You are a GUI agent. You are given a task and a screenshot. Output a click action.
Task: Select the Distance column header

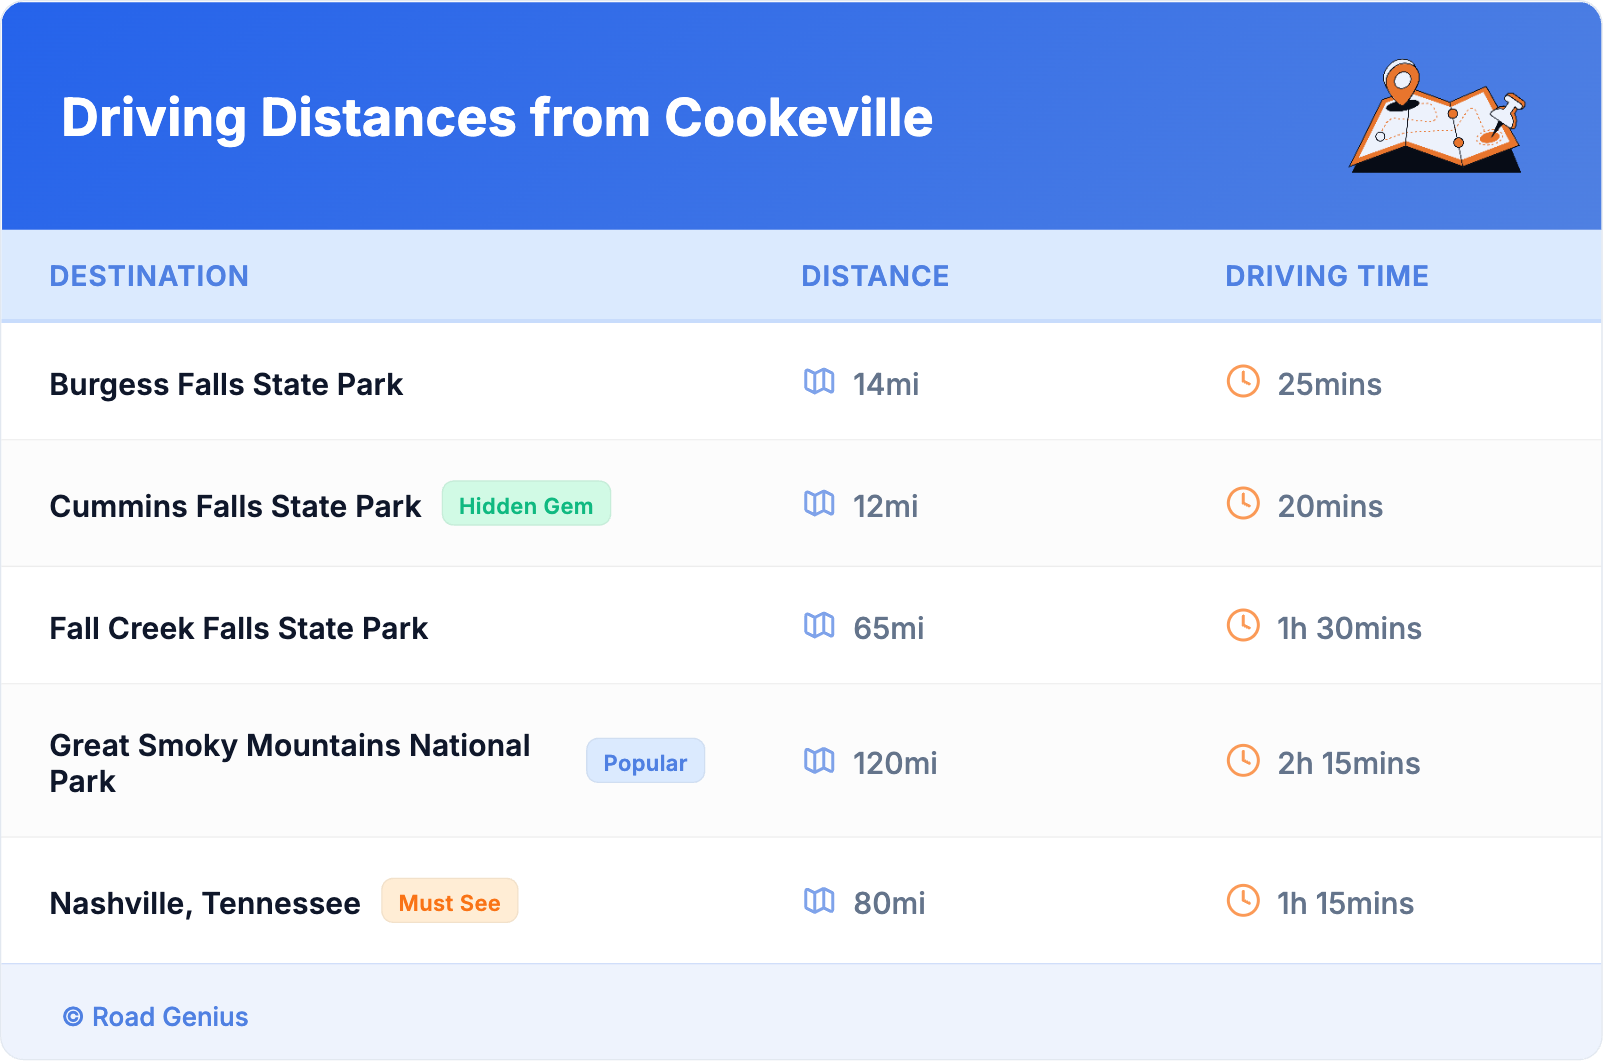tap(875, 276)
